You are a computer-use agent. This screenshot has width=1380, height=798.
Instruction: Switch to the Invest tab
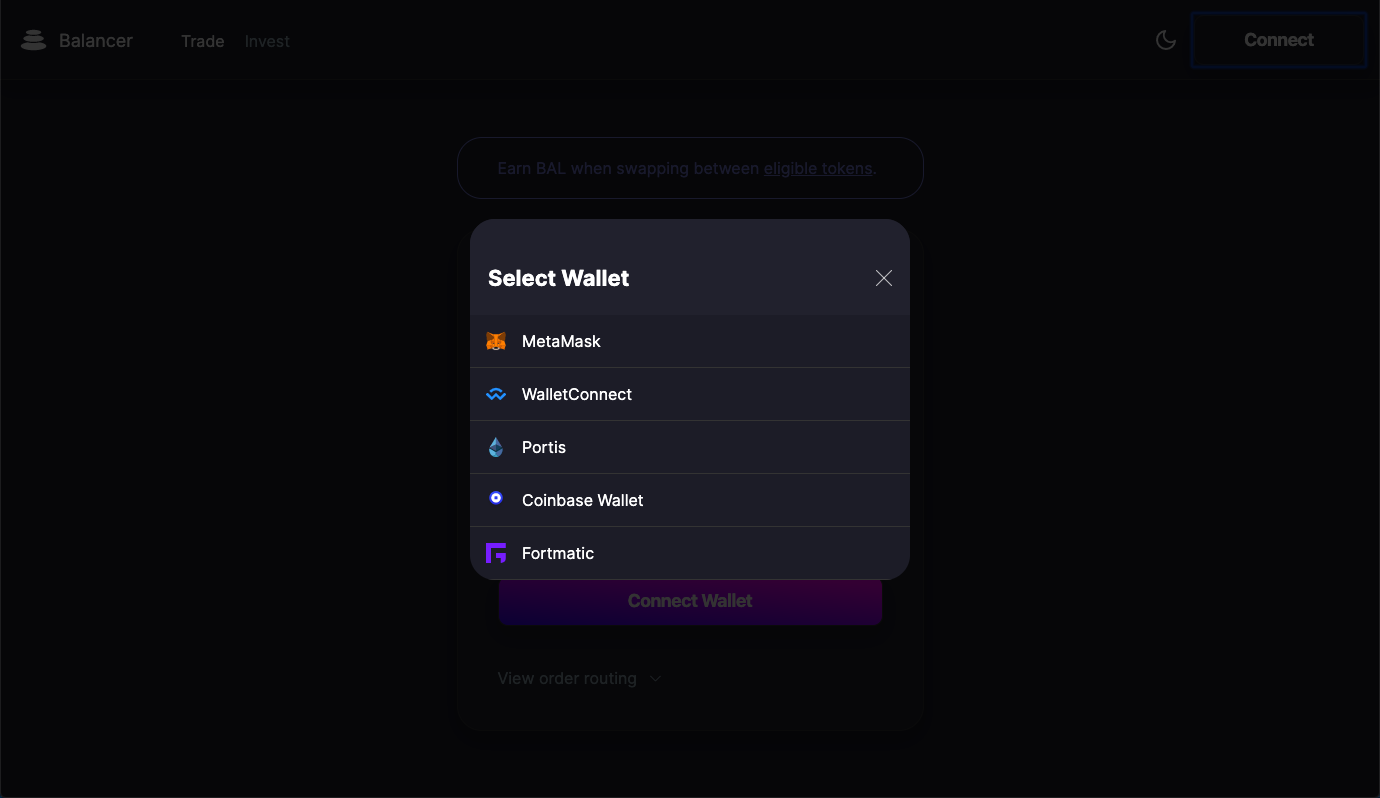point(267,41)
